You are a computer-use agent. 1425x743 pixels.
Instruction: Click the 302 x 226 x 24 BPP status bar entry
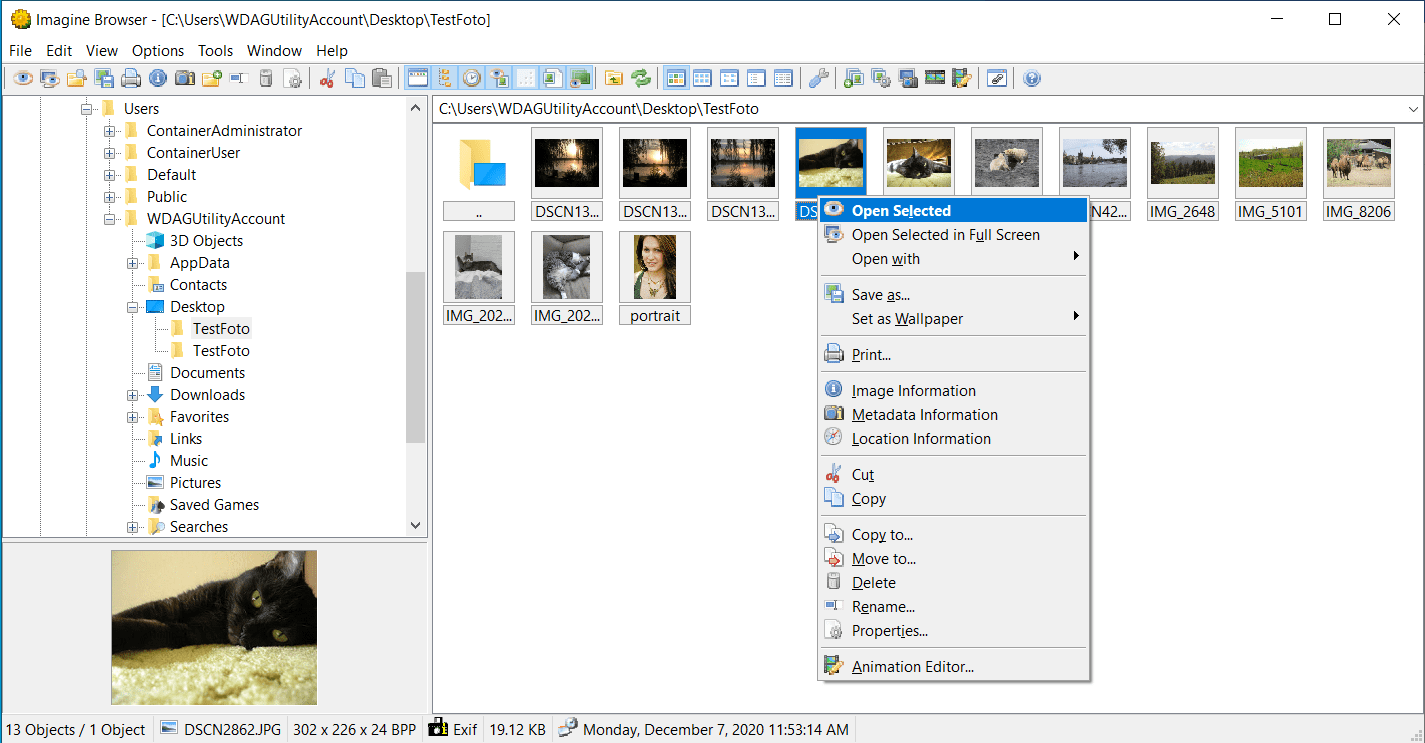coord(355,730)
